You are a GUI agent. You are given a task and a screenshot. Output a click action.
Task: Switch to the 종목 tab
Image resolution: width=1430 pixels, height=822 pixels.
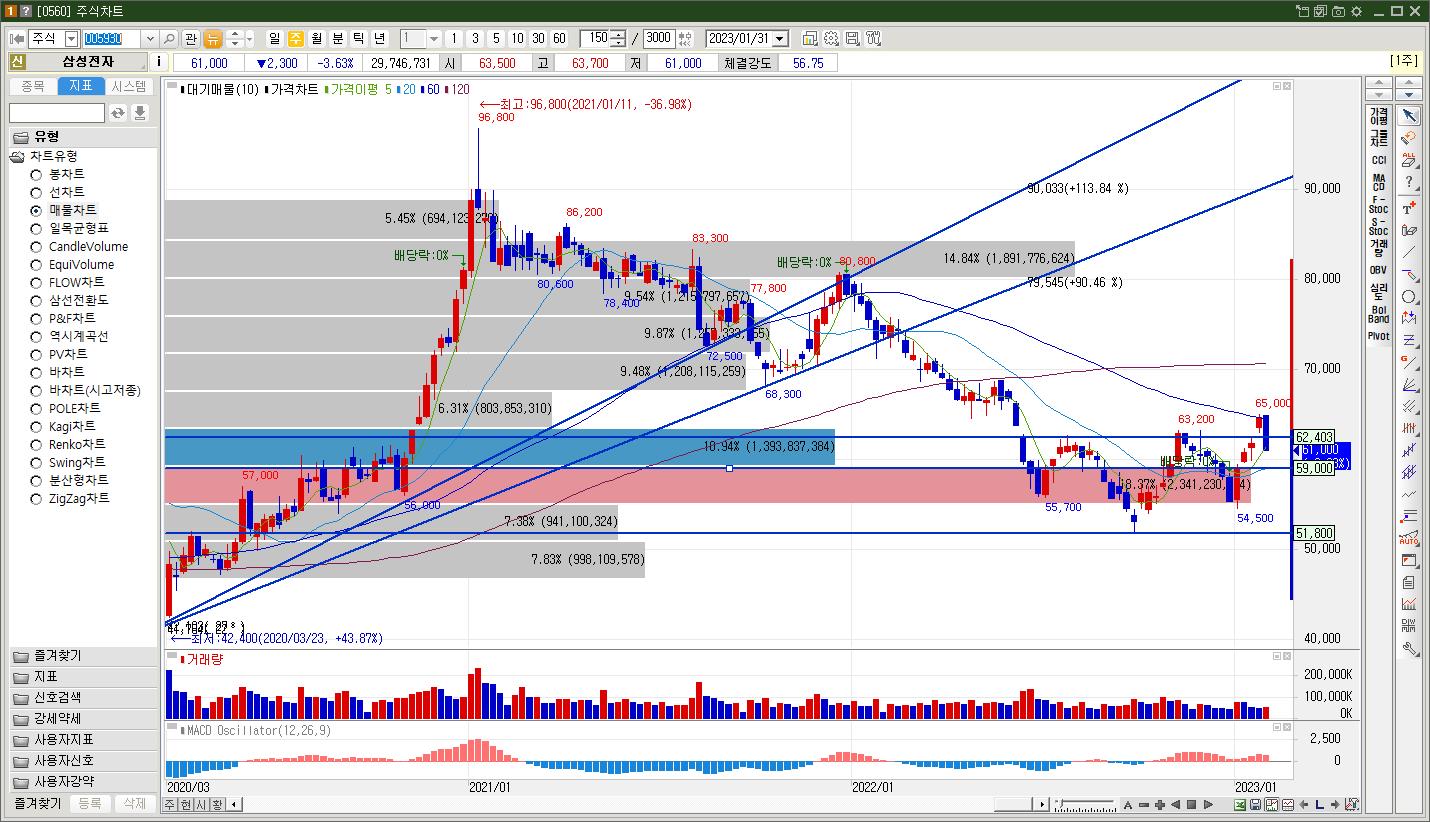click(32, 86)
